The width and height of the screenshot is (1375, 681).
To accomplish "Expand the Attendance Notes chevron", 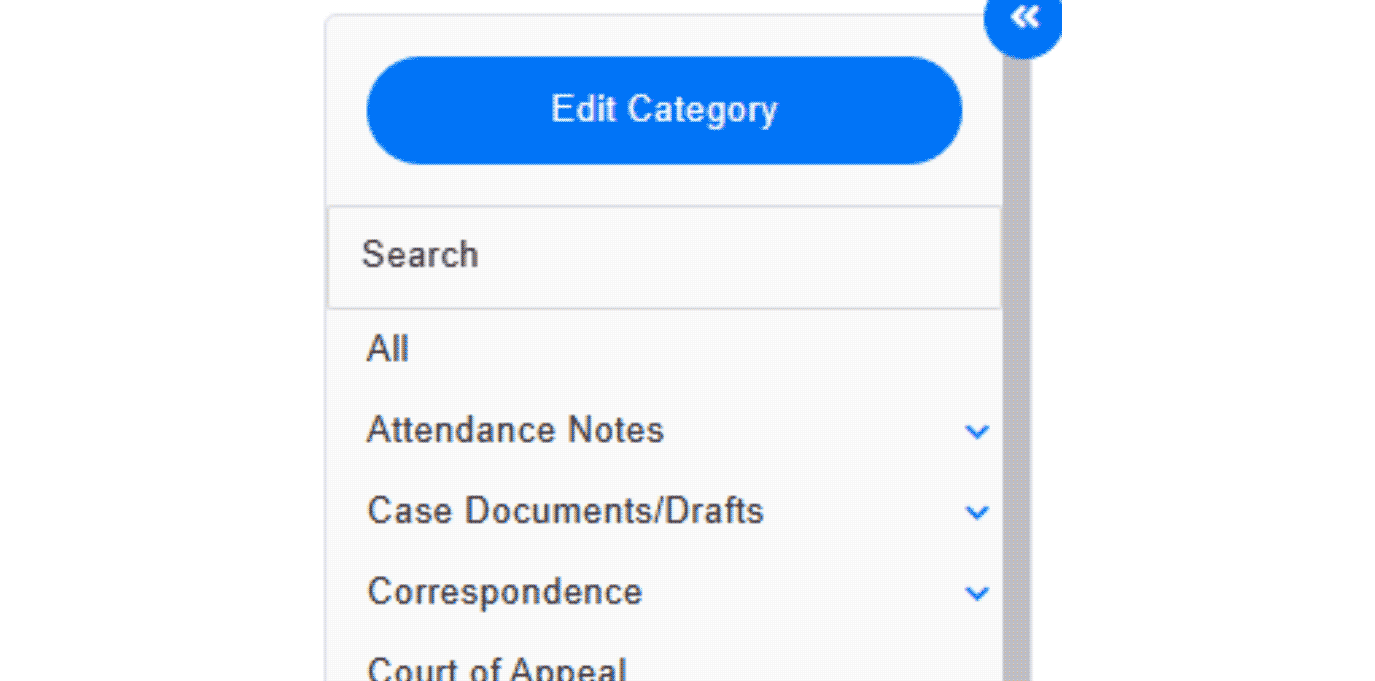I will click(976, 432).
